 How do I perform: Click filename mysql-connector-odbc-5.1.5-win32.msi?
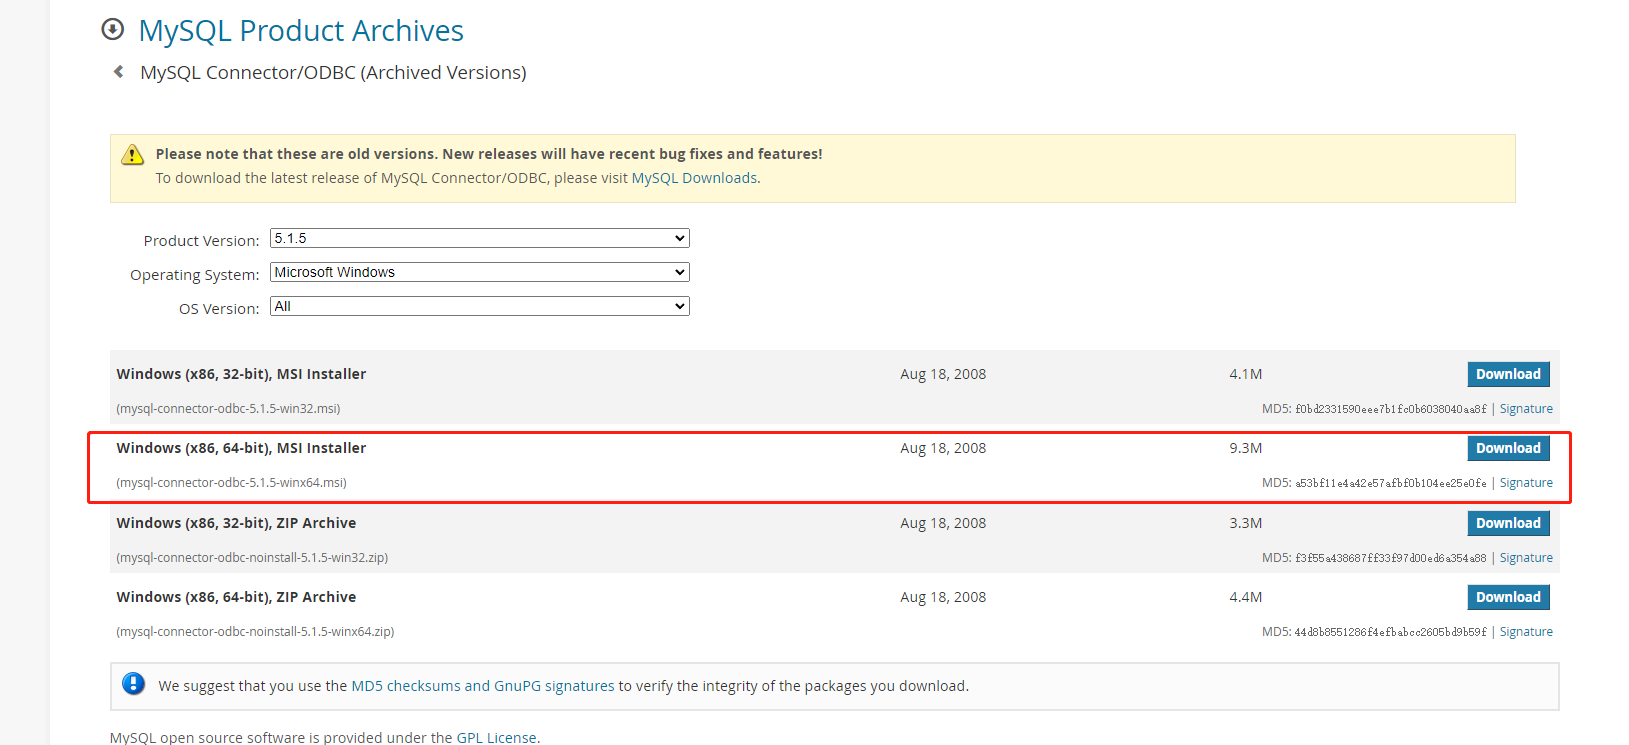pyautogui.click(x=228, y=409)
